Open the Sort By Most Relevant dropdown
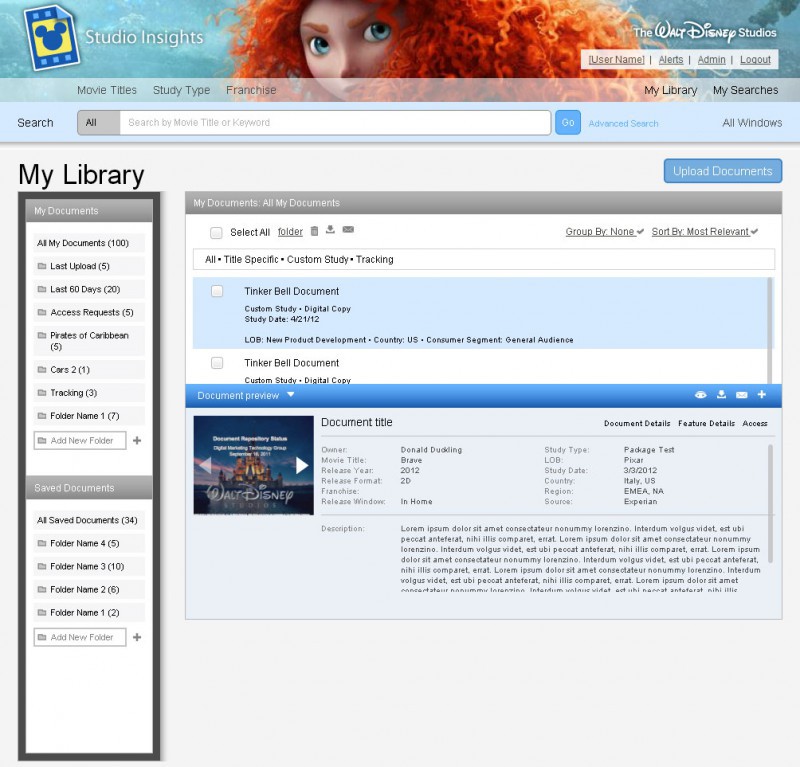Screen dimensions: 800x767 pos(705,232)
